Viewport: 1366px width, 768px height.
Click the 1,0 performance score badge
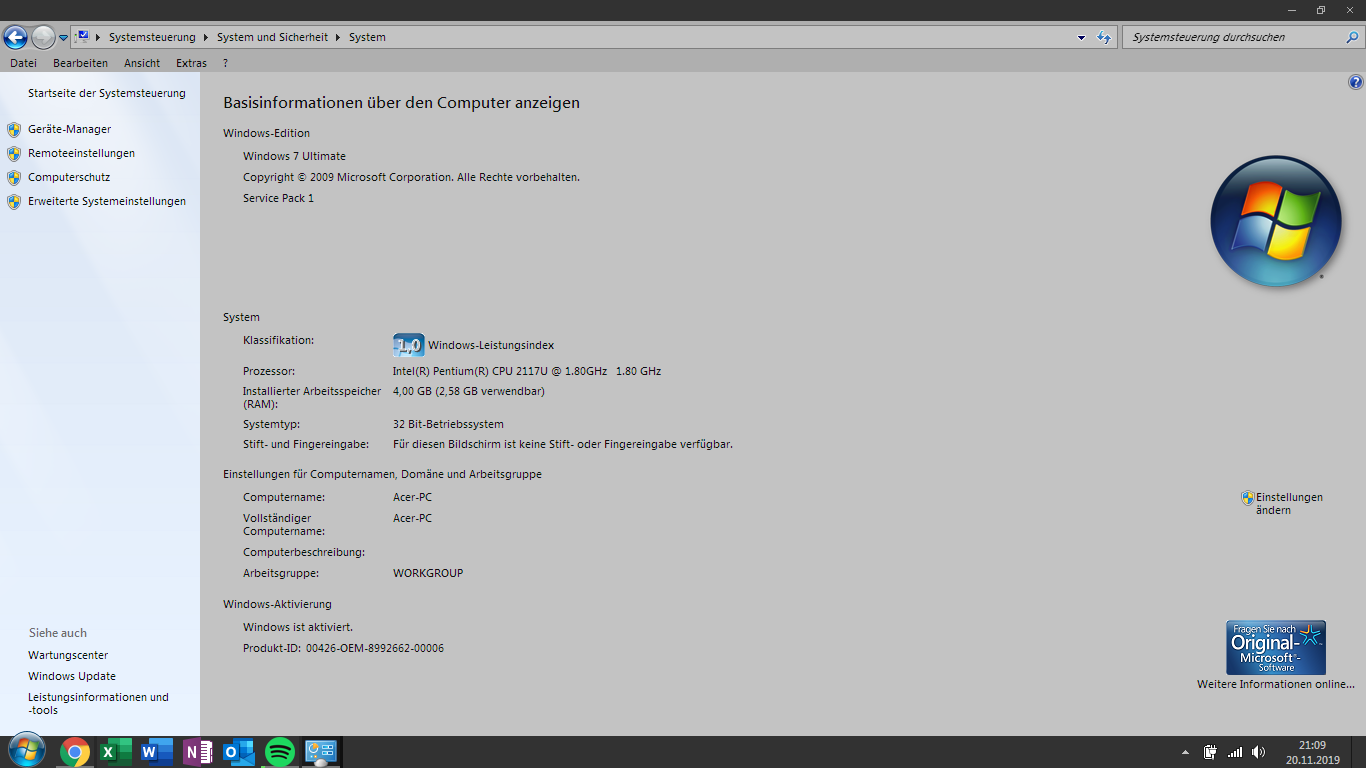[x=409, y=345]
